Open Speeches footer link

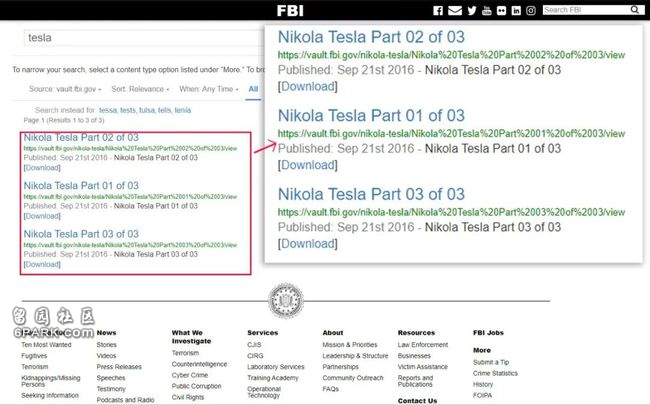pos(111,378)
